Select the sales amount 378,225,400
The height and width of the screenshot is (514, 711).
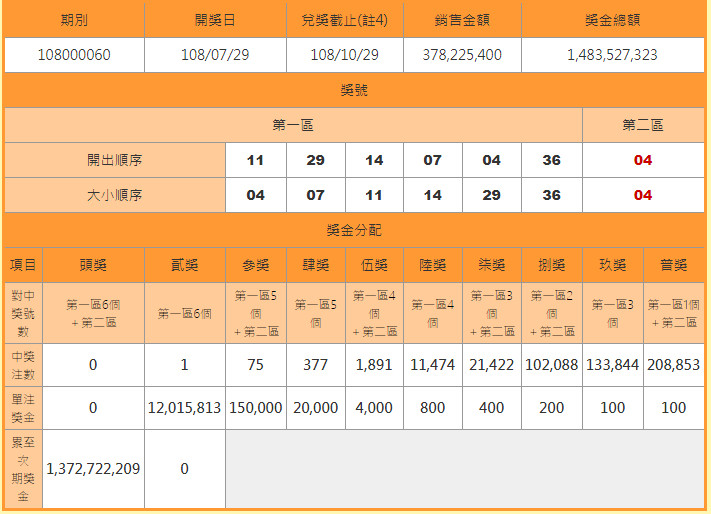pos(461,55)
